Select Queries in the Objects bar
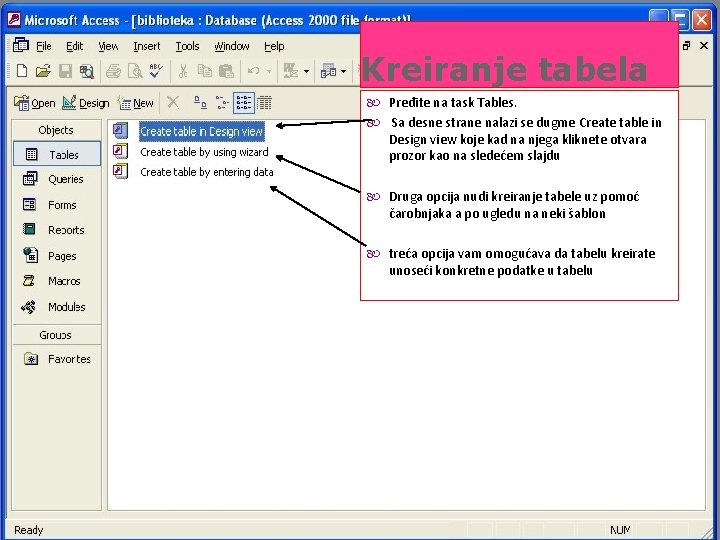This screenshot has width=720, height=540. 53,179
